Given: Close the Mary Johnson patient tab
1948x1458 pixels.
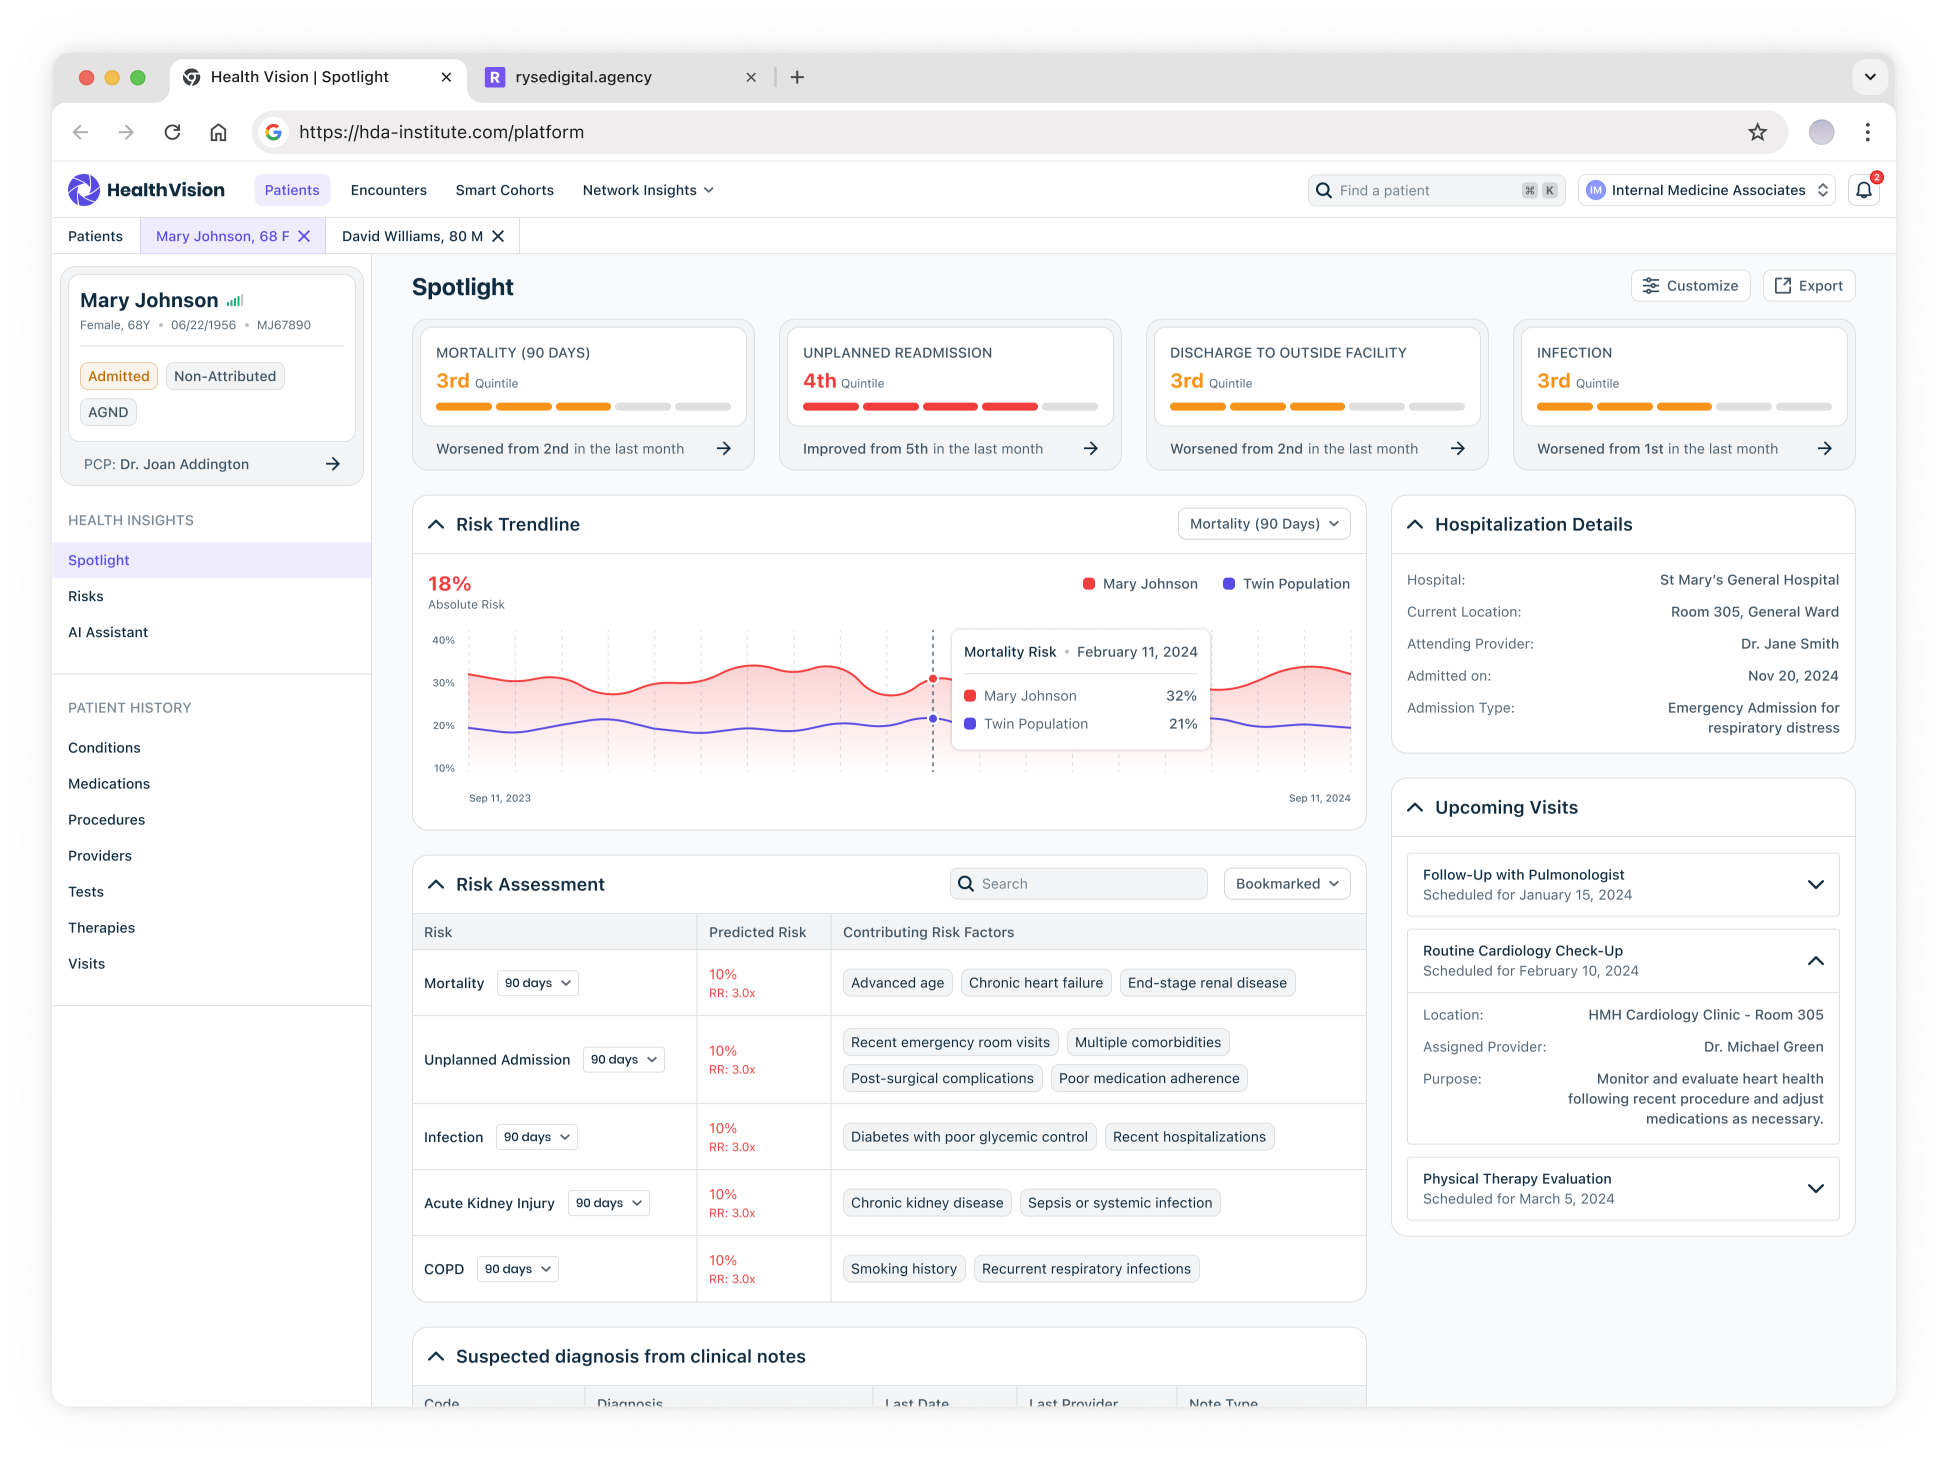Looking at the screenshot, I should click(x=305, y=236).
